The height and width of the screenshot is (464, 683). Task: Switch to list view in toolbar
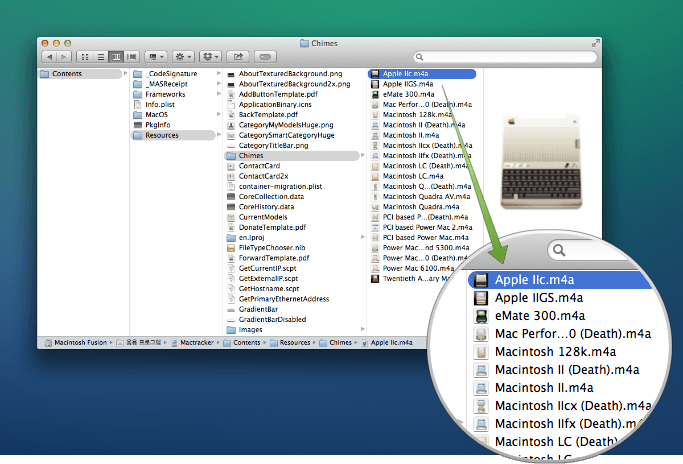pos(101,57)
